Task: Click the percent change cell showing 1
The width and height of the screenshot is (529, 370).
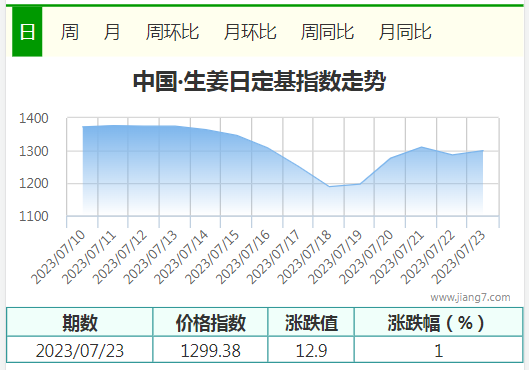Action: 439,350
